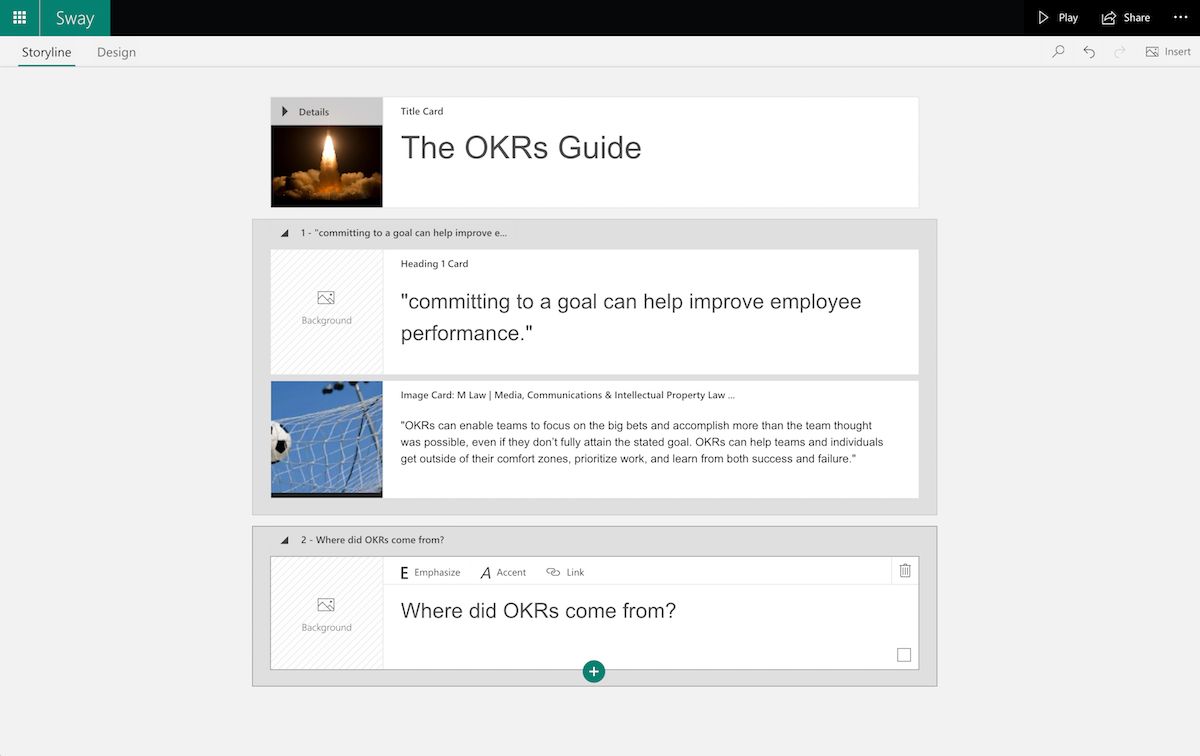
Task: Apply Accent formatting to heading
Action: tap(503, 573)
